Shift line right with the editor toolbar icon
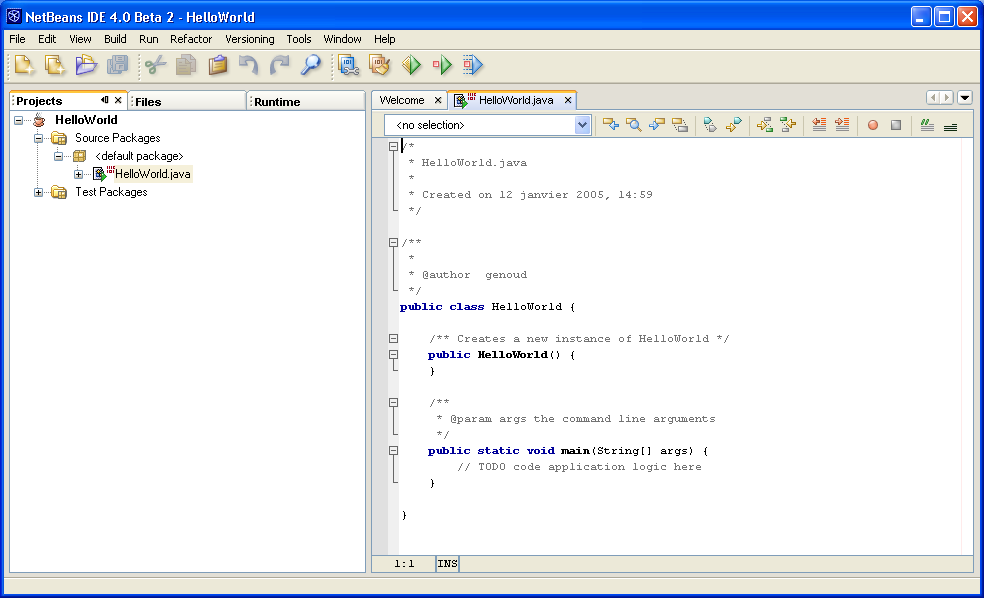The height and width of the screenshot is (598, 984). coord(842,125)
